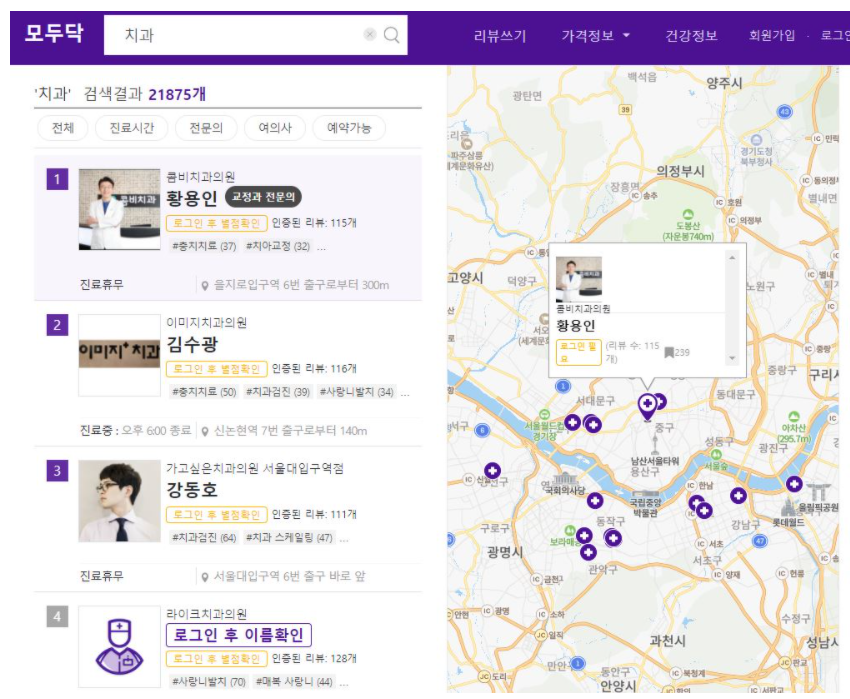Open doctor 황용인 profile name
The height and width of the screenshot is (699, 850).
(192, 198)
